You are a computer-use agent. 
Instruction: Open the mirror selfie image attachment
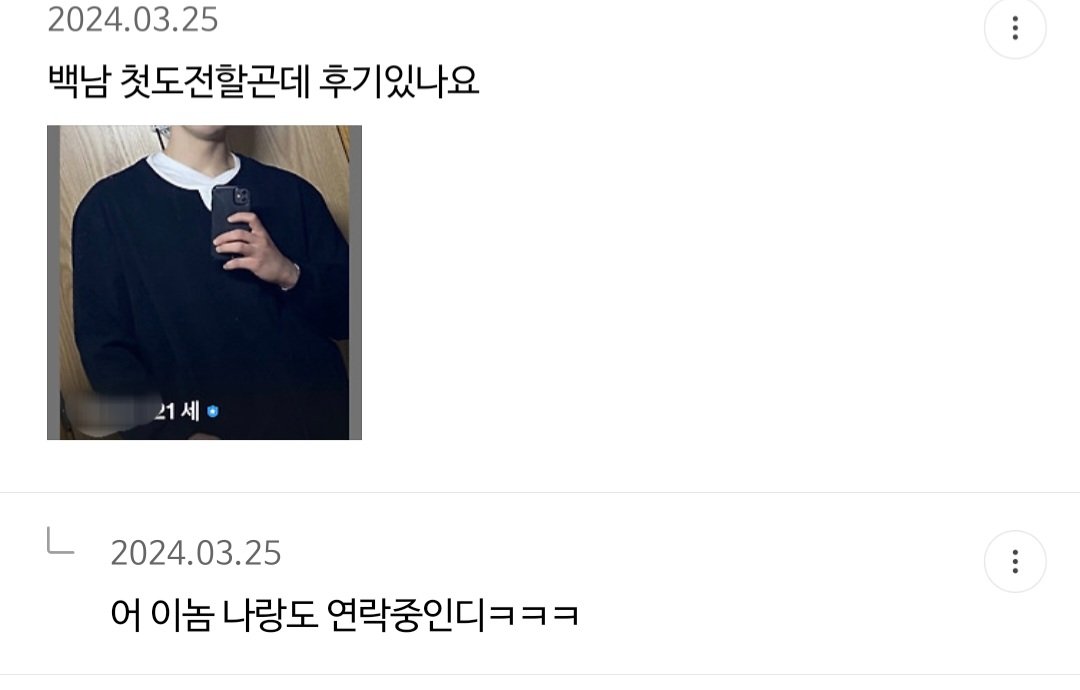click(204, 282)
